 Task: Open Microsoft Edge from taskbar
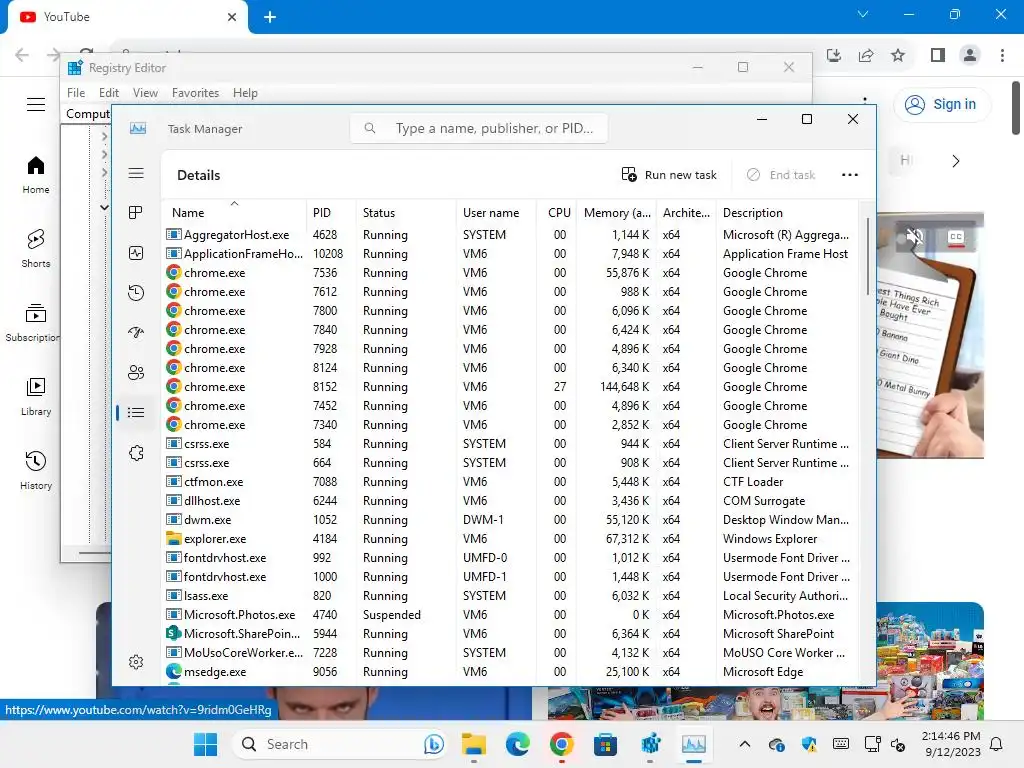[518, 744]
